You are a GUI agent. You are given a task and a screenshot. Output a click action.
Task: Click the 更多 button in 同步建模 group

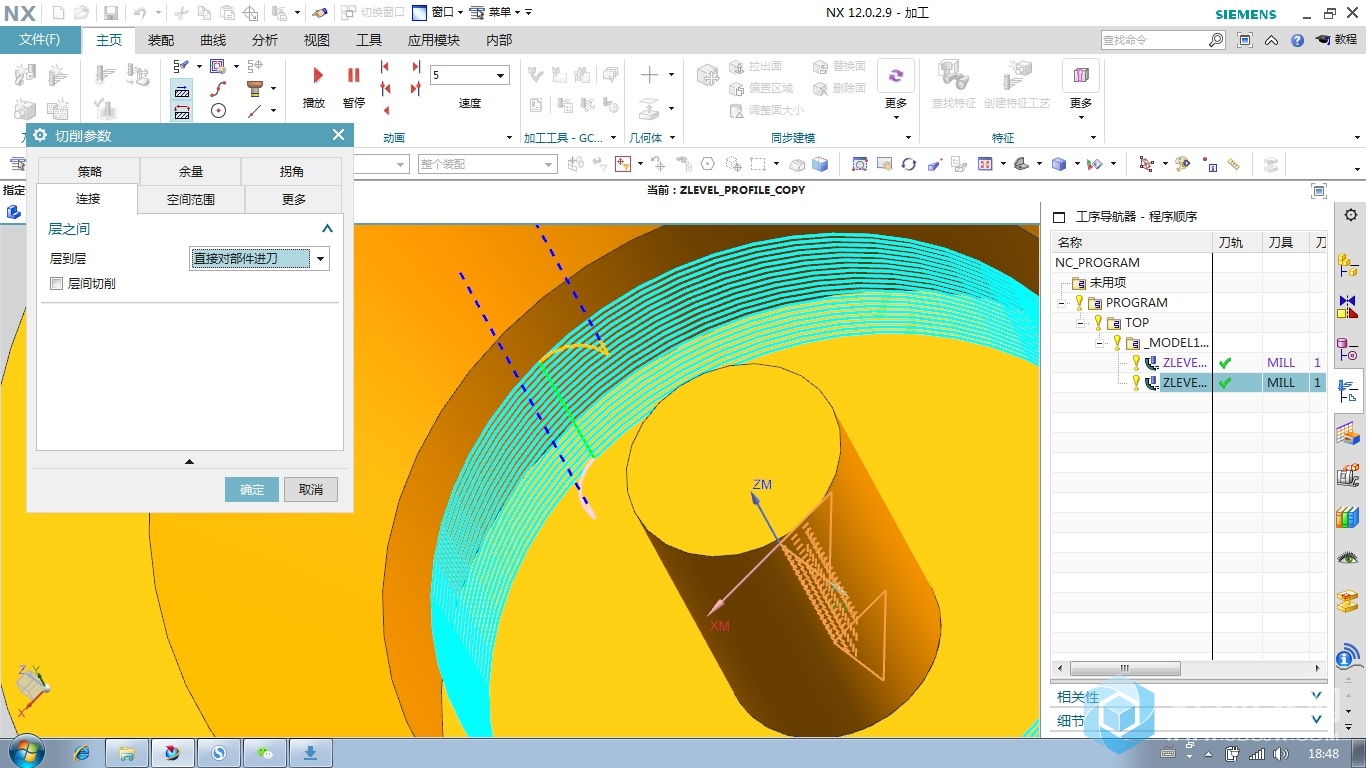[896, 90]
